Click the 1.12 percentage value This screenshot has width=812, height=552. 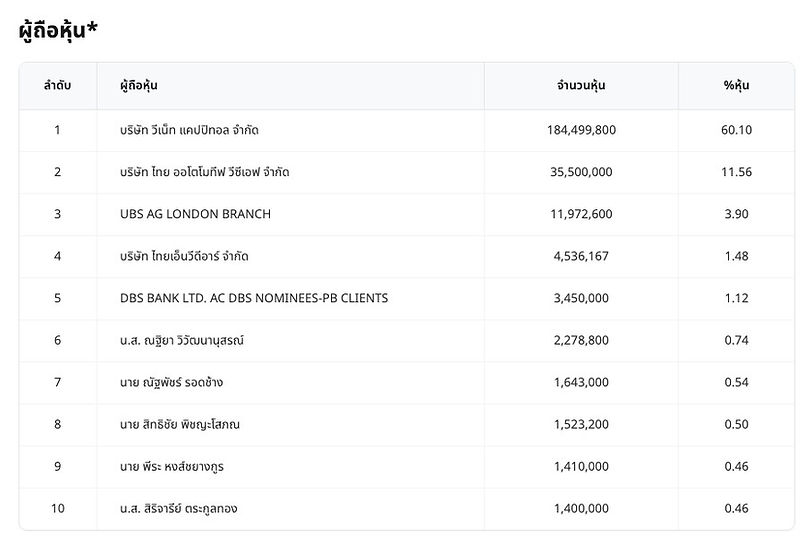[736, 298]
